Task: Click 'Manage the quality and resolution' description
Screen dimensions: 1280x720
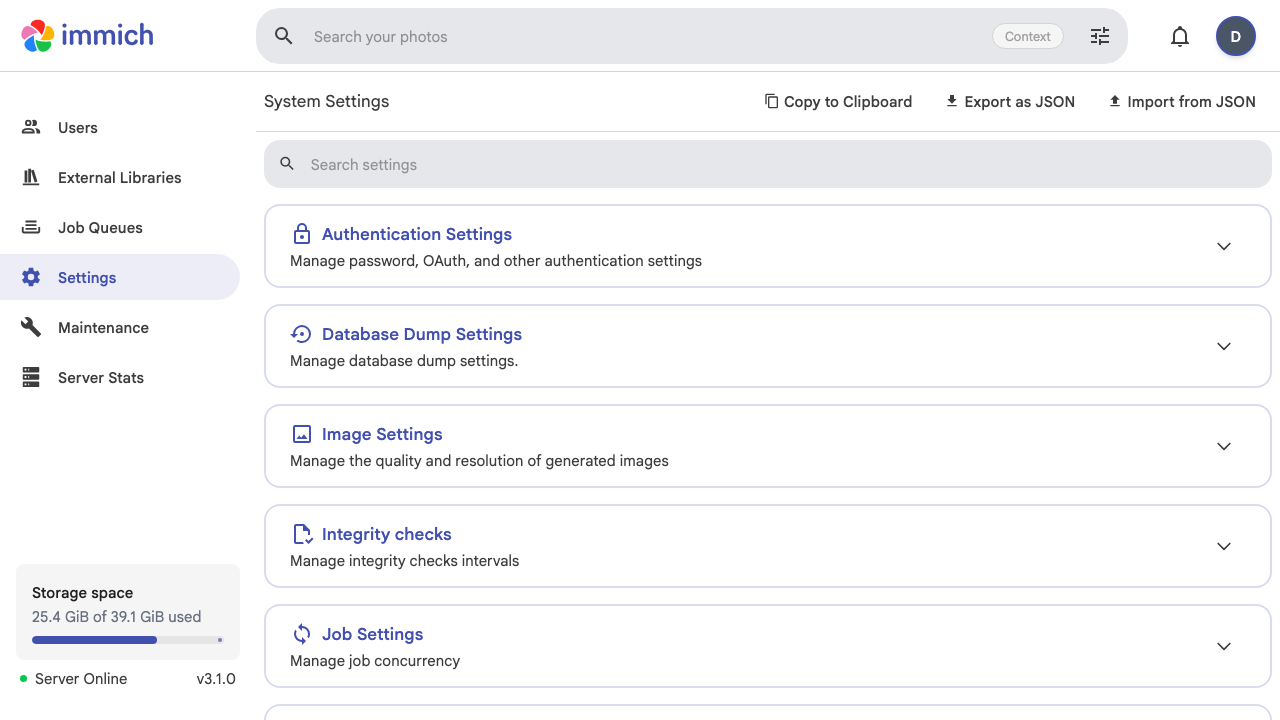Action: (479, 461)
